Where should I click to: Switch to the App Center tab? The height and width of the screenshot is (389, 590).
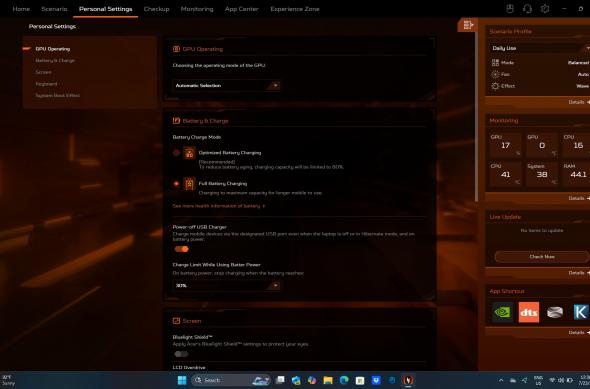point(242,9)
